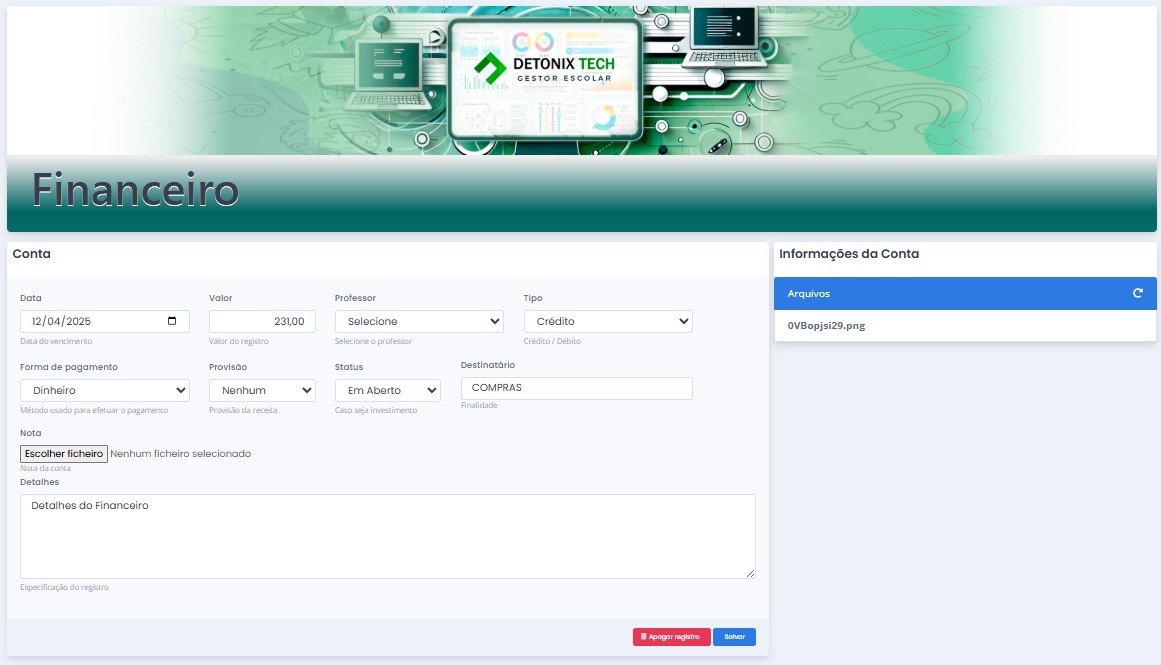
Task: Open the Status dropdown Em Aberto
Action: [x=387, y=390]
